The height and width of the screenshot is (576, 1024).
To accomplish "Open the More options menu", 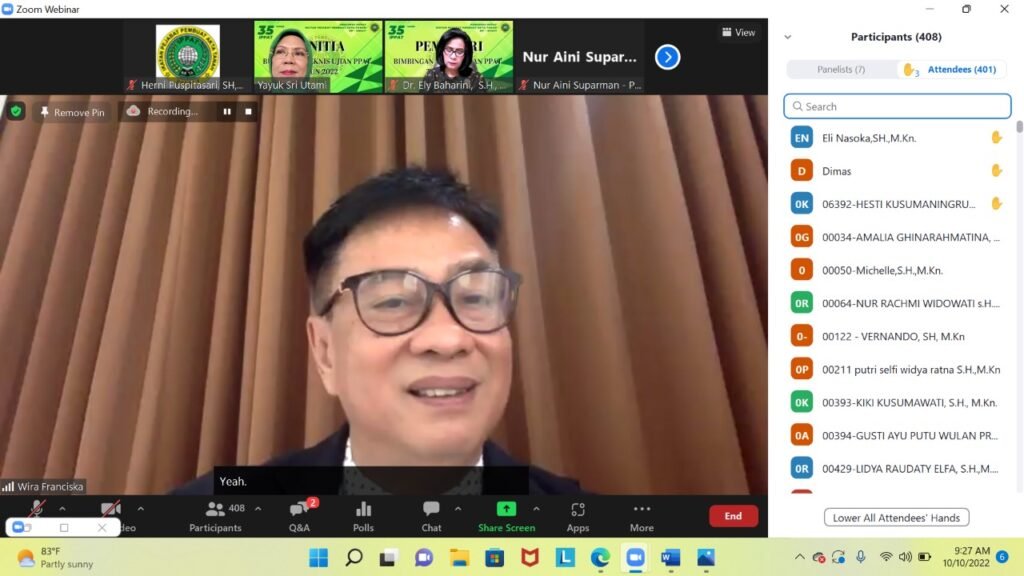I will (641, 516).
